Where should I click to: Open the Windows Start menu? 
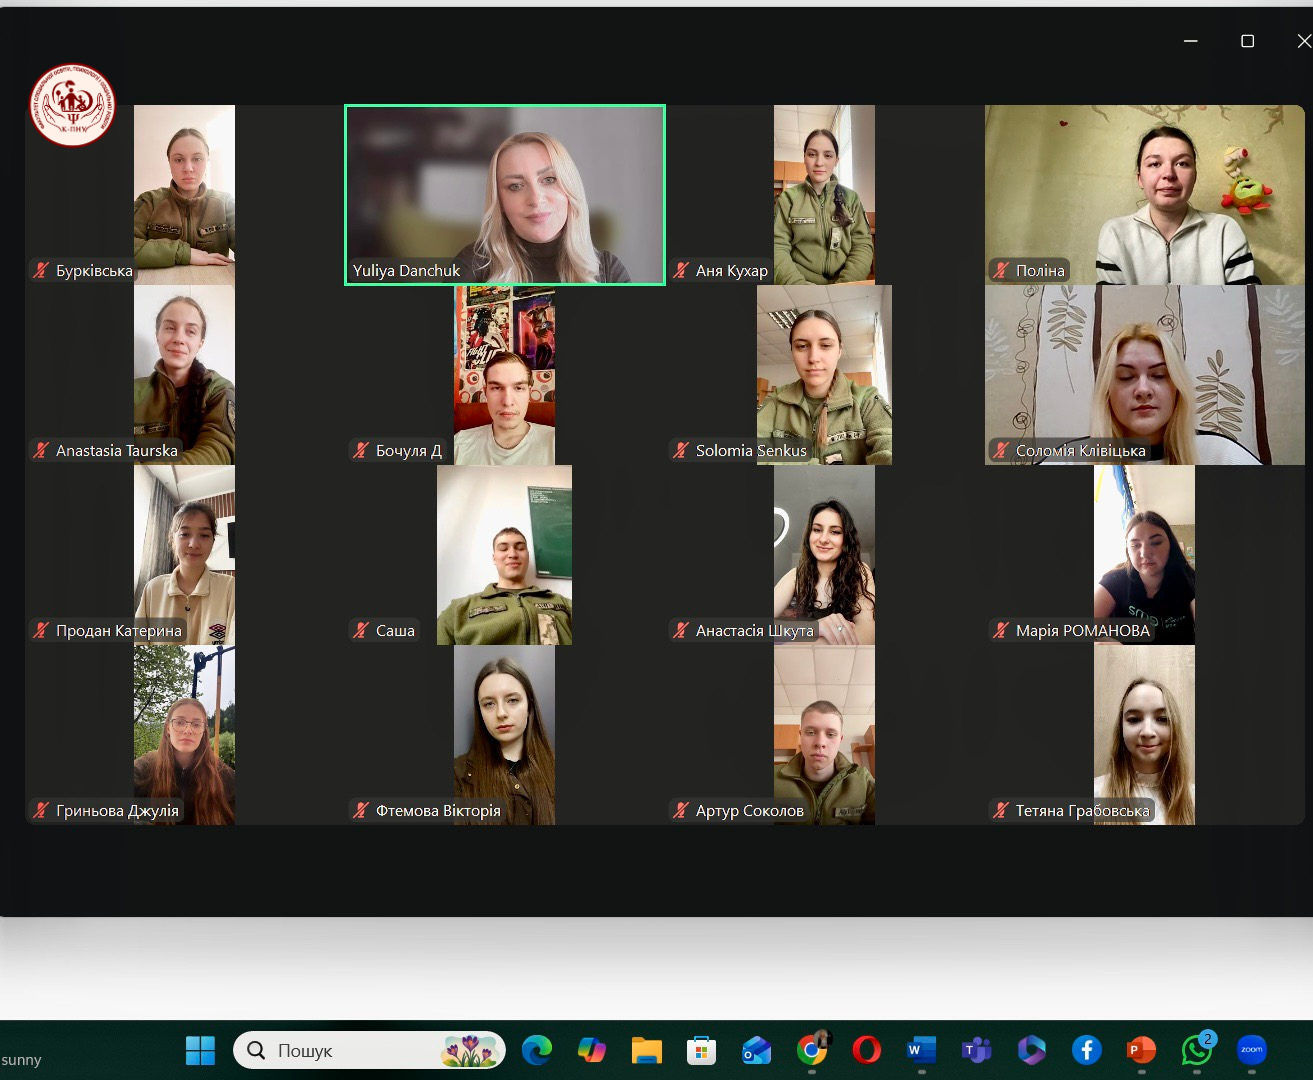tap(201, 1050)
